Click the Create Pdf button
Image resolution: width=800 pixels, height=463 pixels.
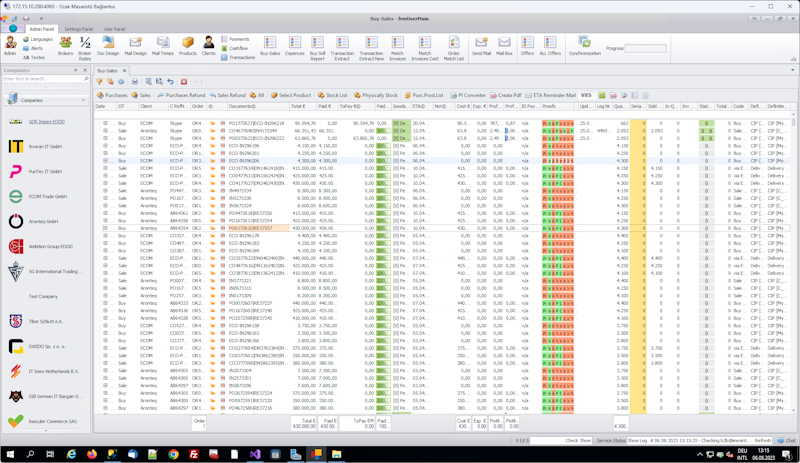(506, 95)
